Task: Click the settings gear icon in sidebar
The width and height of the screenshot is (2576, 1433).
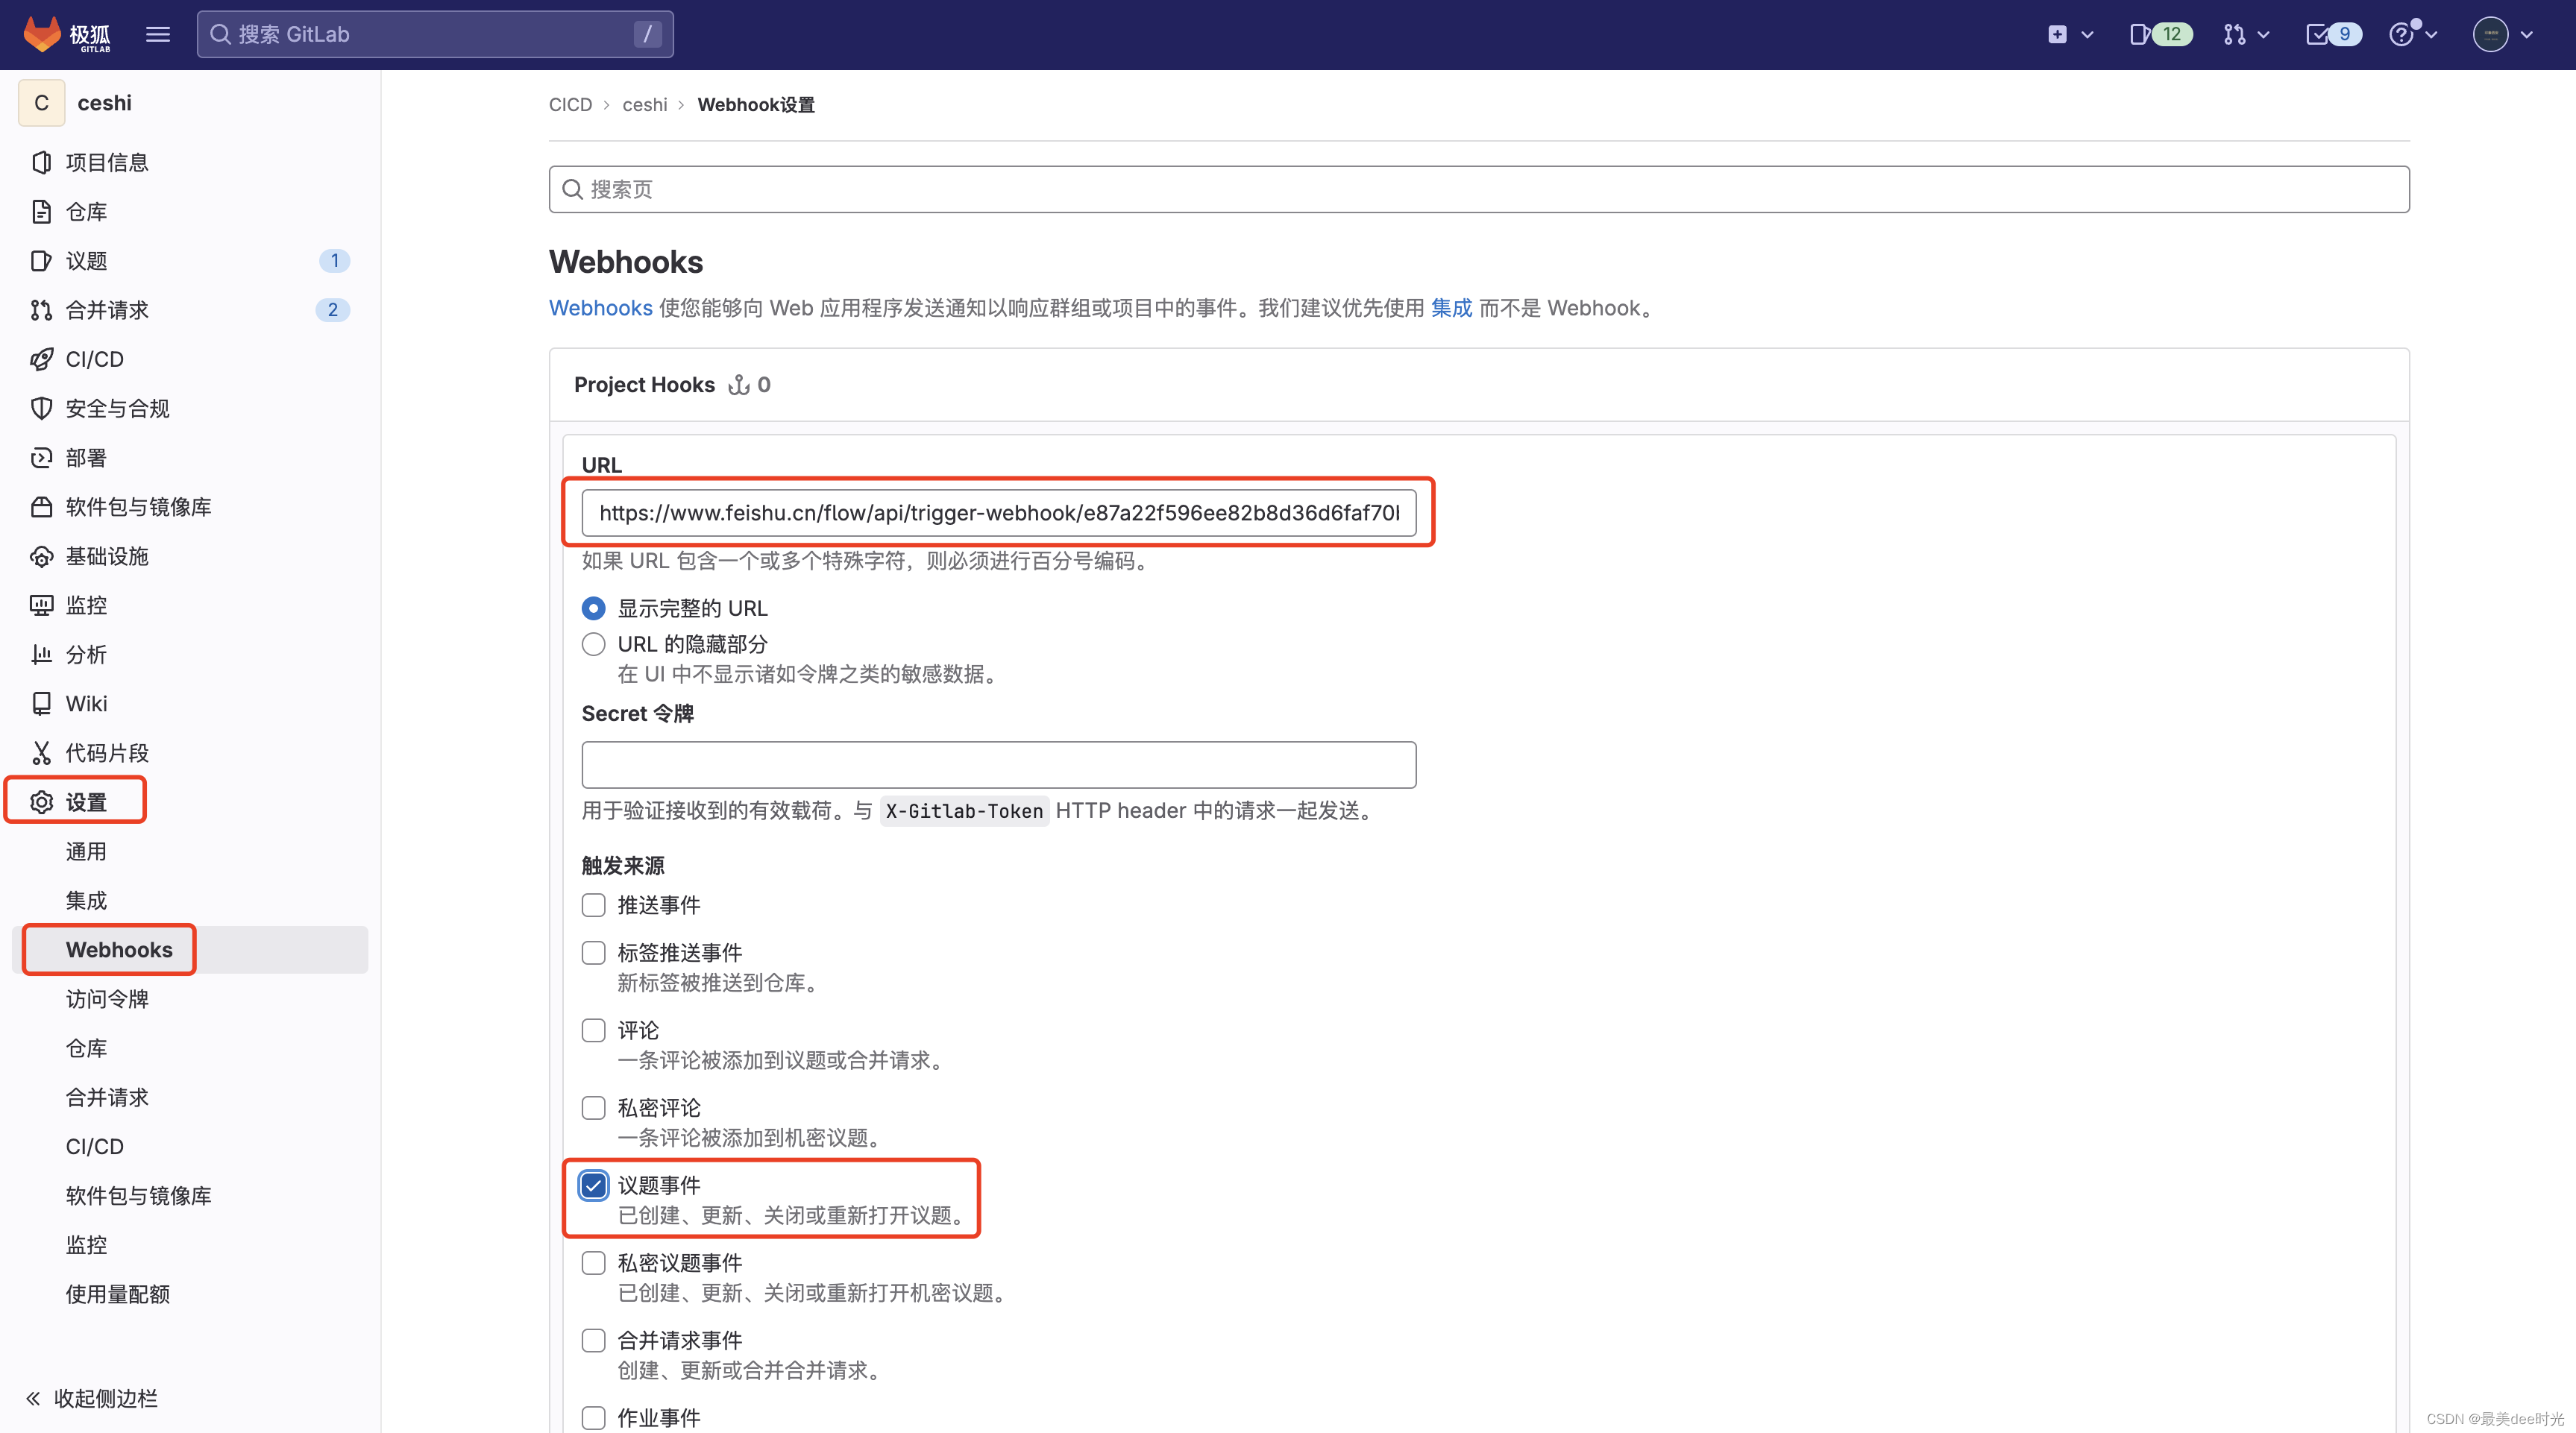Action: pos(41,802)
